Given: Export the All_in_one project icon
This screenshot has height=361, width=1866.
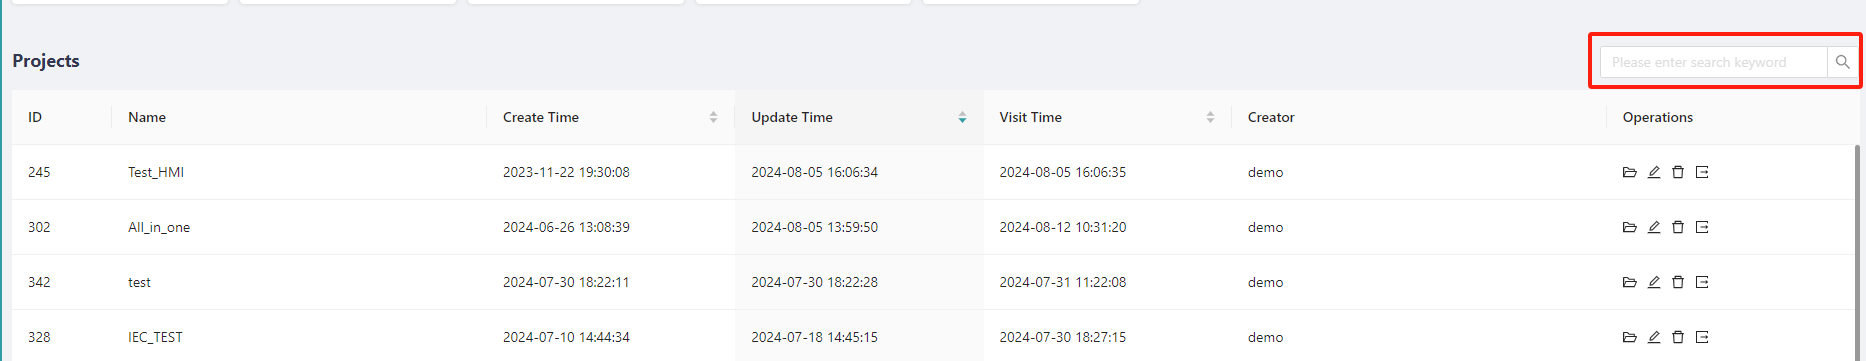Looking at the screenshot, I should click(1702, 227).
